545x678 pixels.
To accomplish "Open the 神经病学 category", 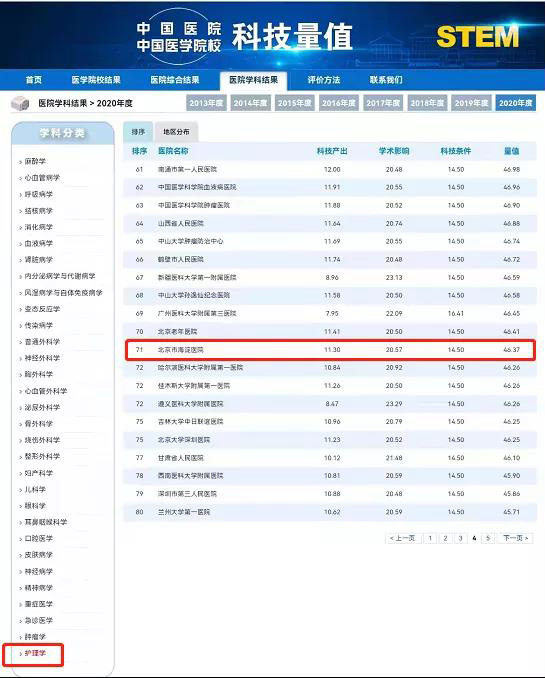I will [x=38, y=572].
